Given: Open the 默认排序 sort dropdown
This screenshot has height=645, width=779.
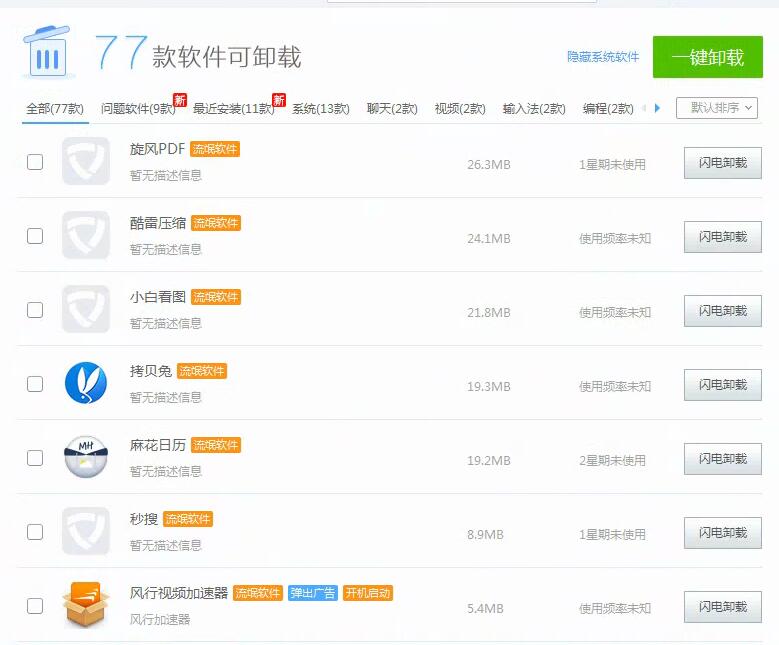Looking at the screenshot, I should click(x=717, y=108).
